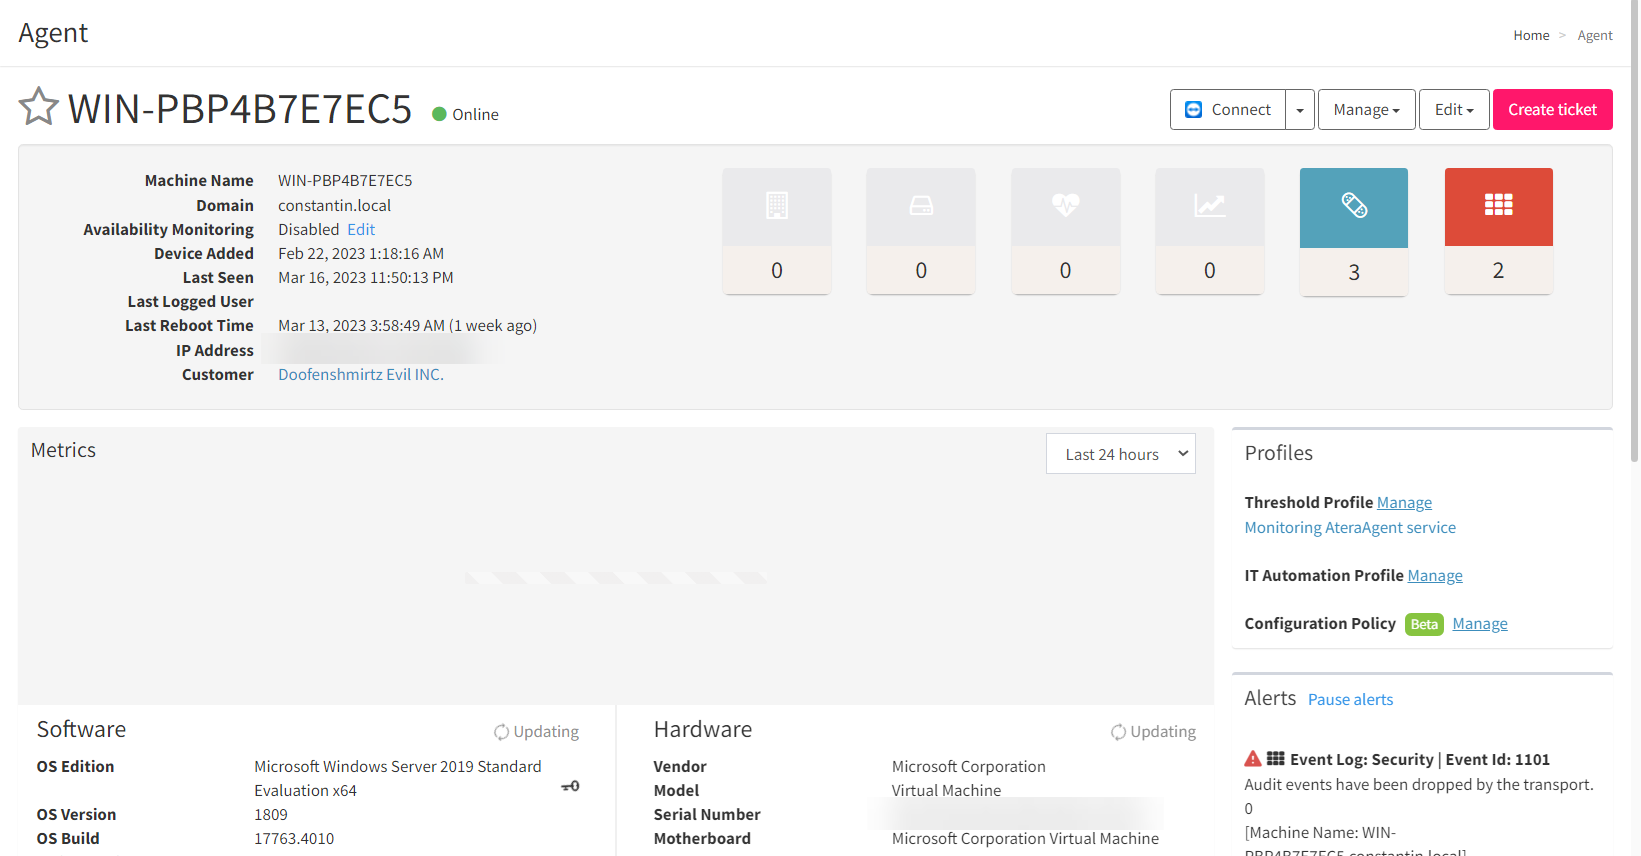Open the Manage dropdown menu
Screen dimensions: 1641x856
click(1366, 110)
